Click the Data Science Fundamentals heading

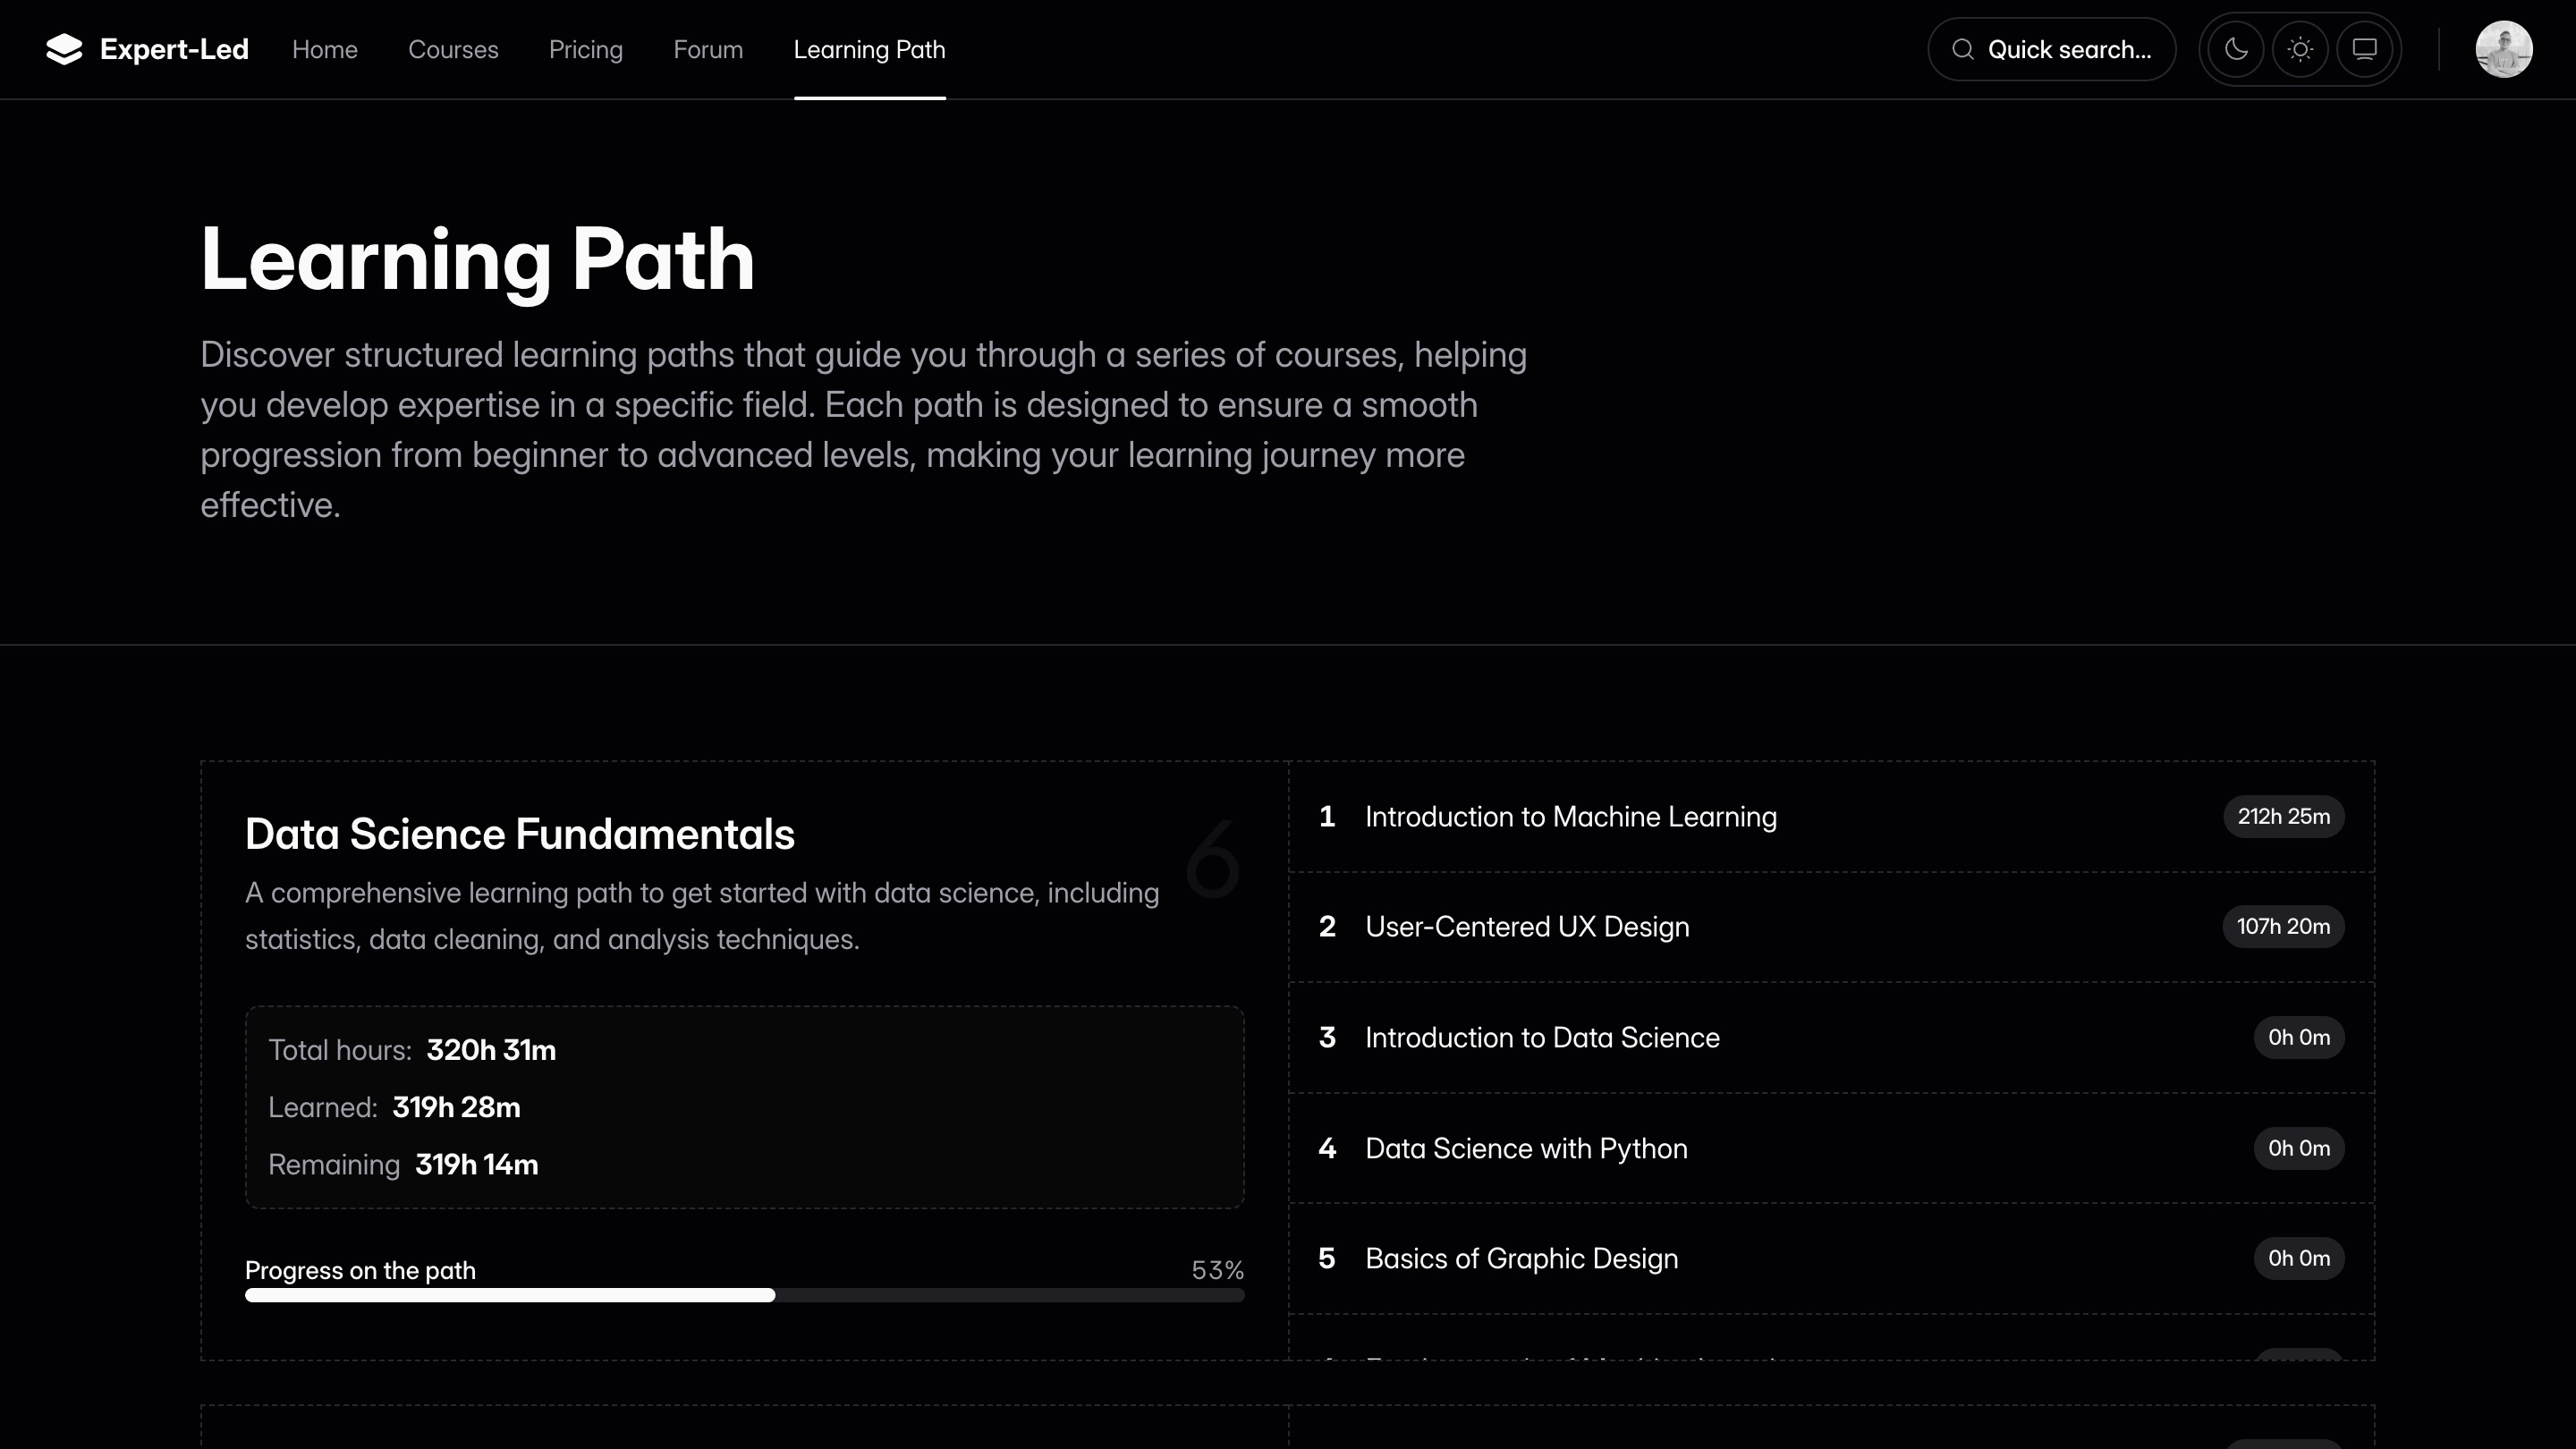(519, 835)
